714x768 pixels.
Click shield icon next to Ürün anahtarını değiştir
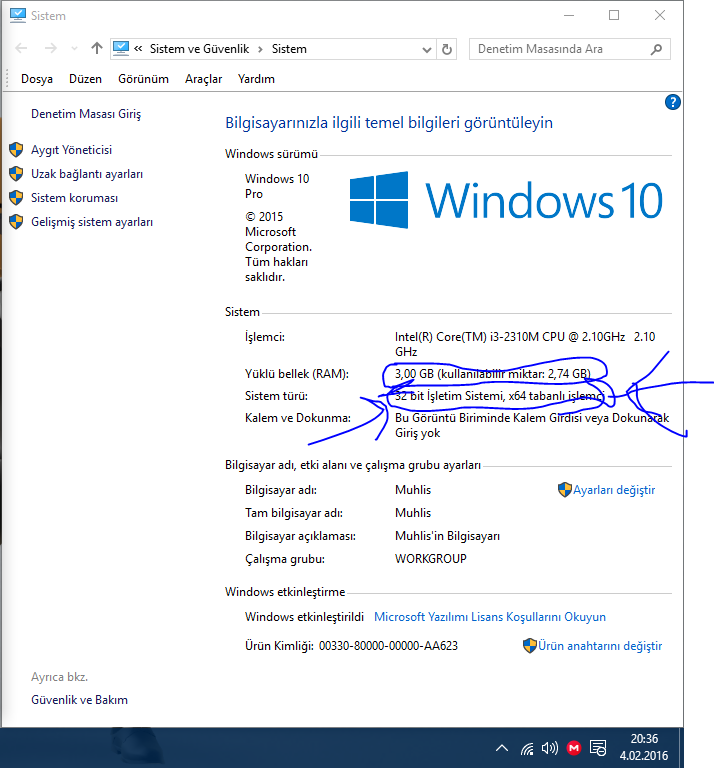pyautogui.click(x=529, y=646)
